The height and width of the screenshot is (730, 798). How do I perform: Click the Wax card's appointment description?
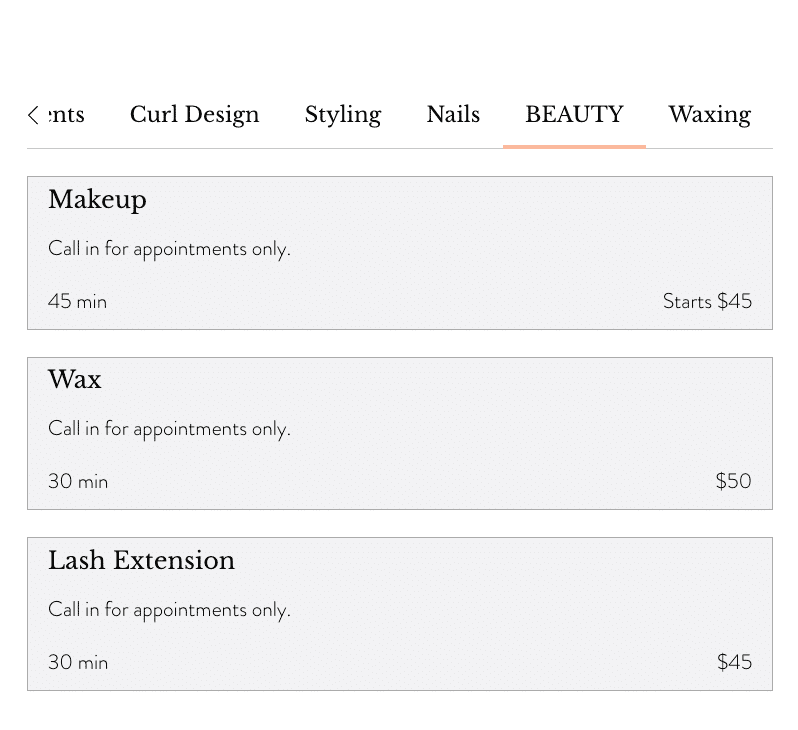(x=169, y=429)
